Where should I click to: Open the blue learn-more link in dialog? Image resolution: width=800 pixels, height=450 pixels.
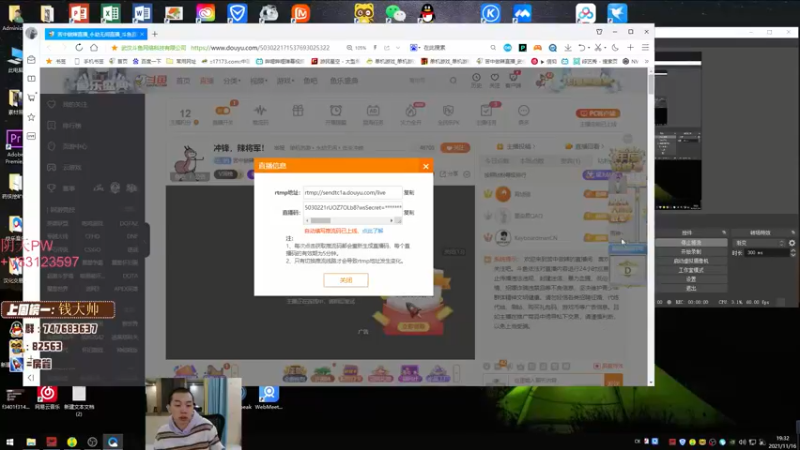click(x=372, y=231)
